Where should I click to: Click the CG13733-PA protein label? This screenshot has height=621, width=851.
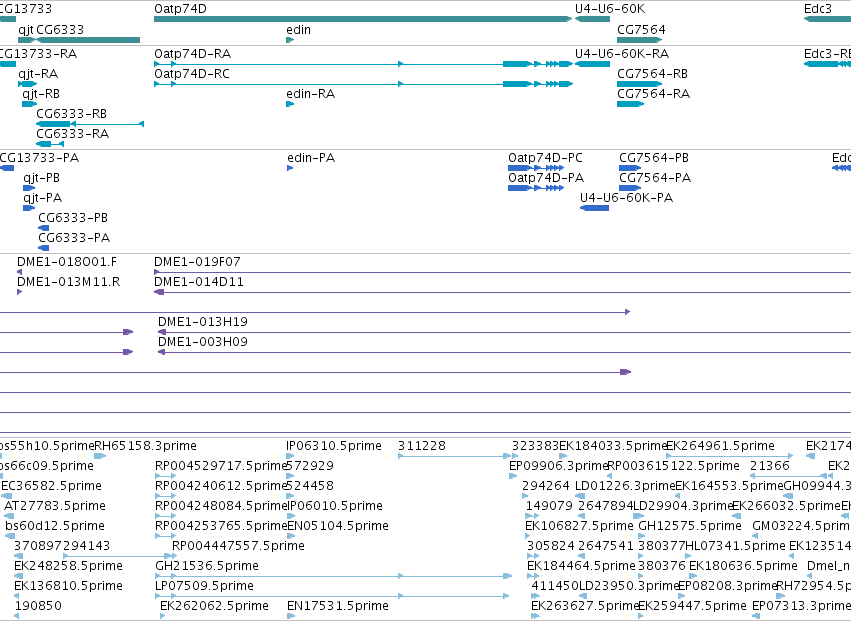coord(39,158)
